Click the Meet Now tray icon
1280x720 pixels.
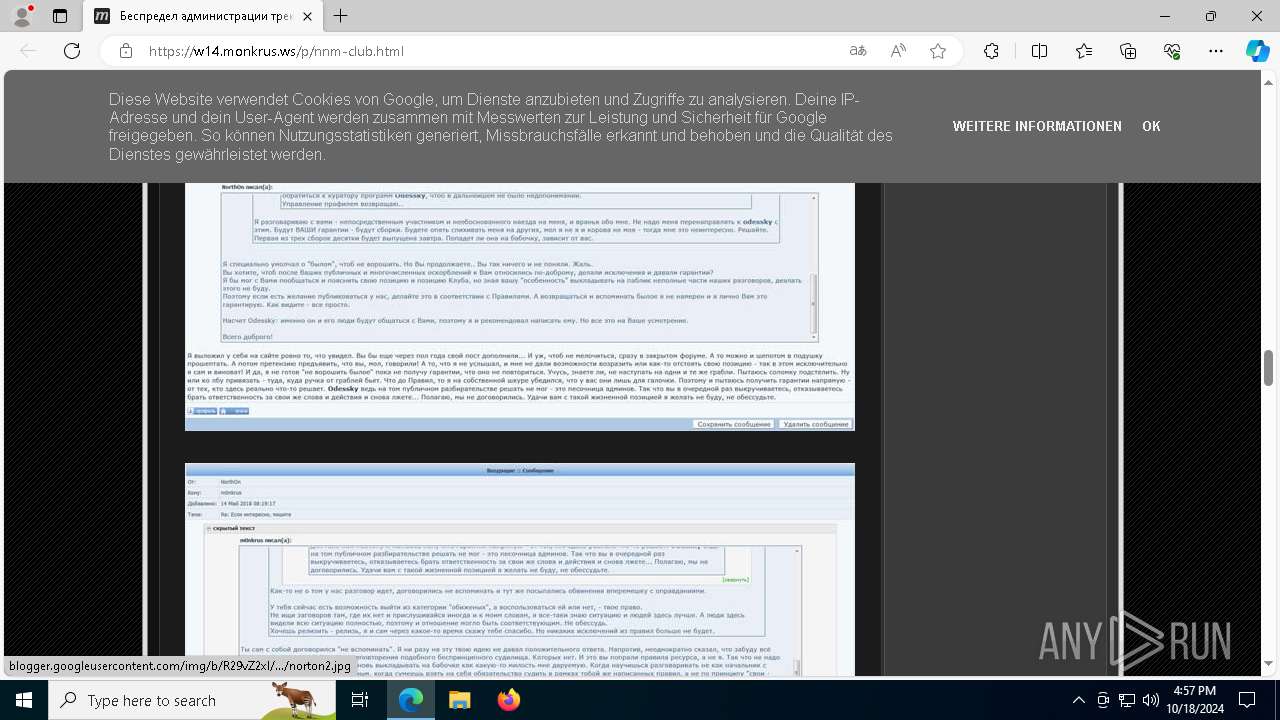point(1103,700)
